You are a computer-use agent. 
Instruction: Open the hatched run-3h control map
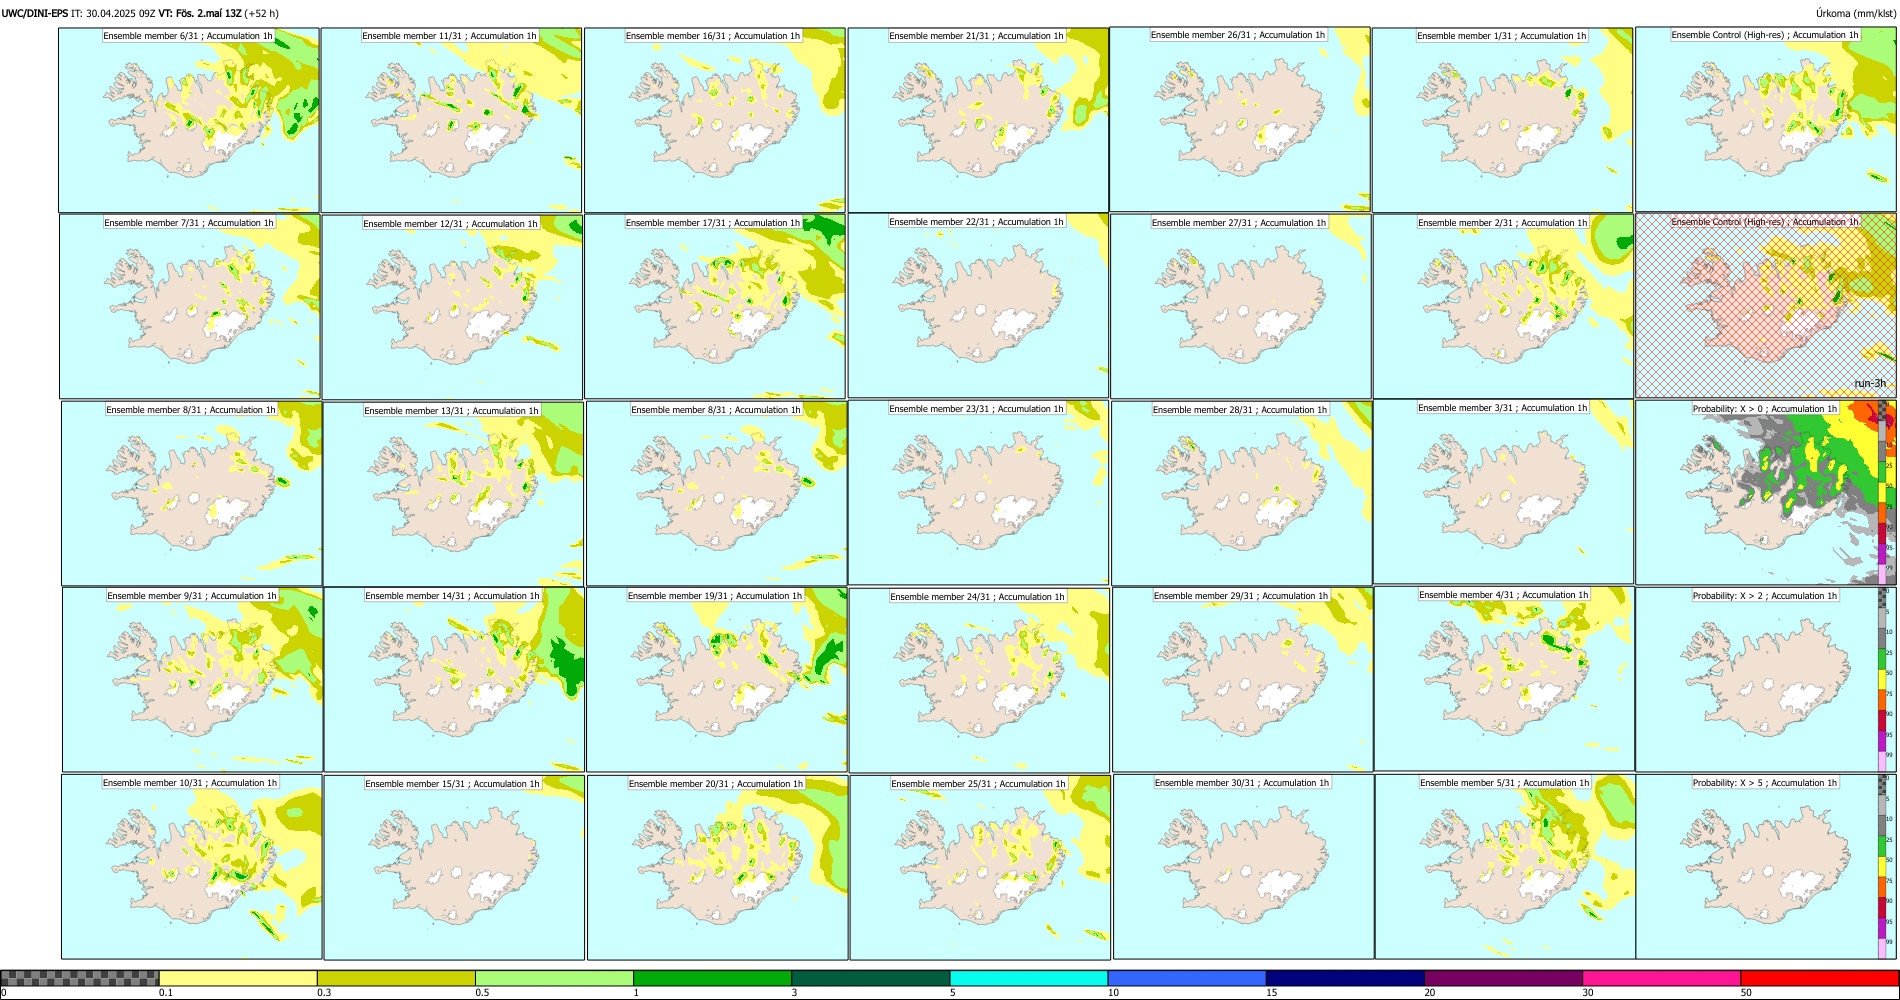[x=1766, y=305]
